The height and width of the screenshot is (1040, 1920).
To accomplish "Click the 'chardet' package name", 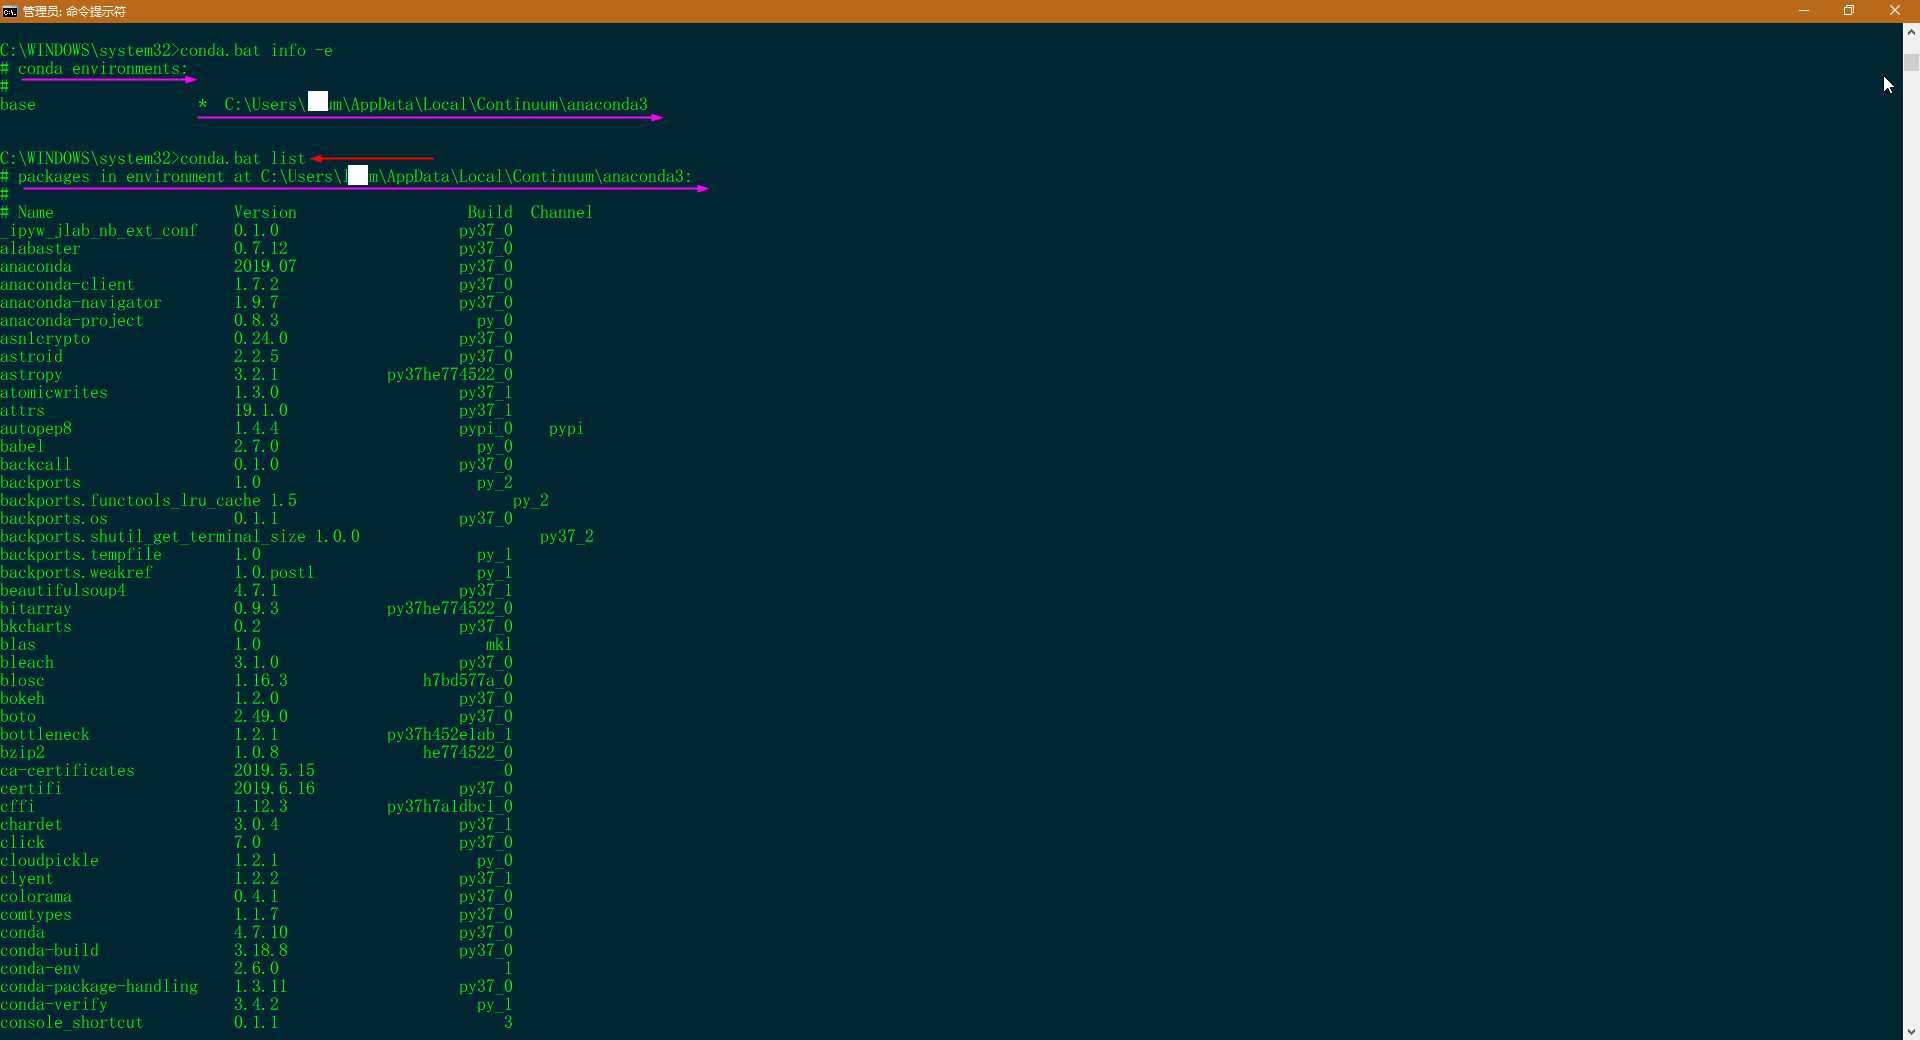I will tap(31, 824).
